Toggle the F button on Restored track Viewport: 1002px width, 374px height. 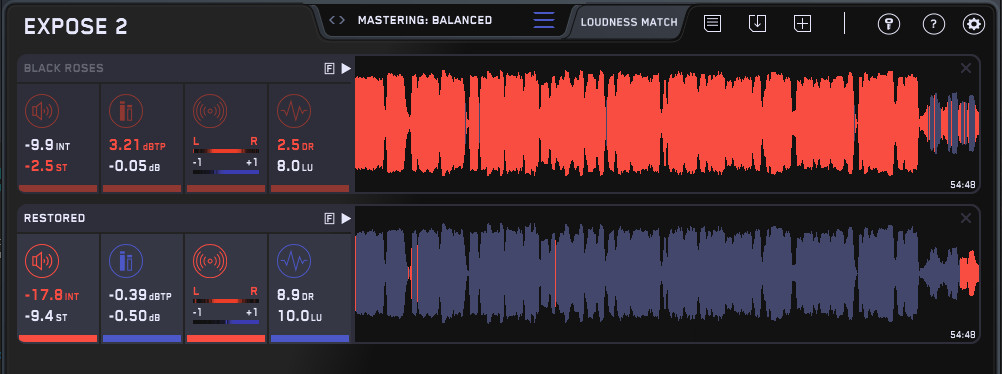click(x=330, y=219)
